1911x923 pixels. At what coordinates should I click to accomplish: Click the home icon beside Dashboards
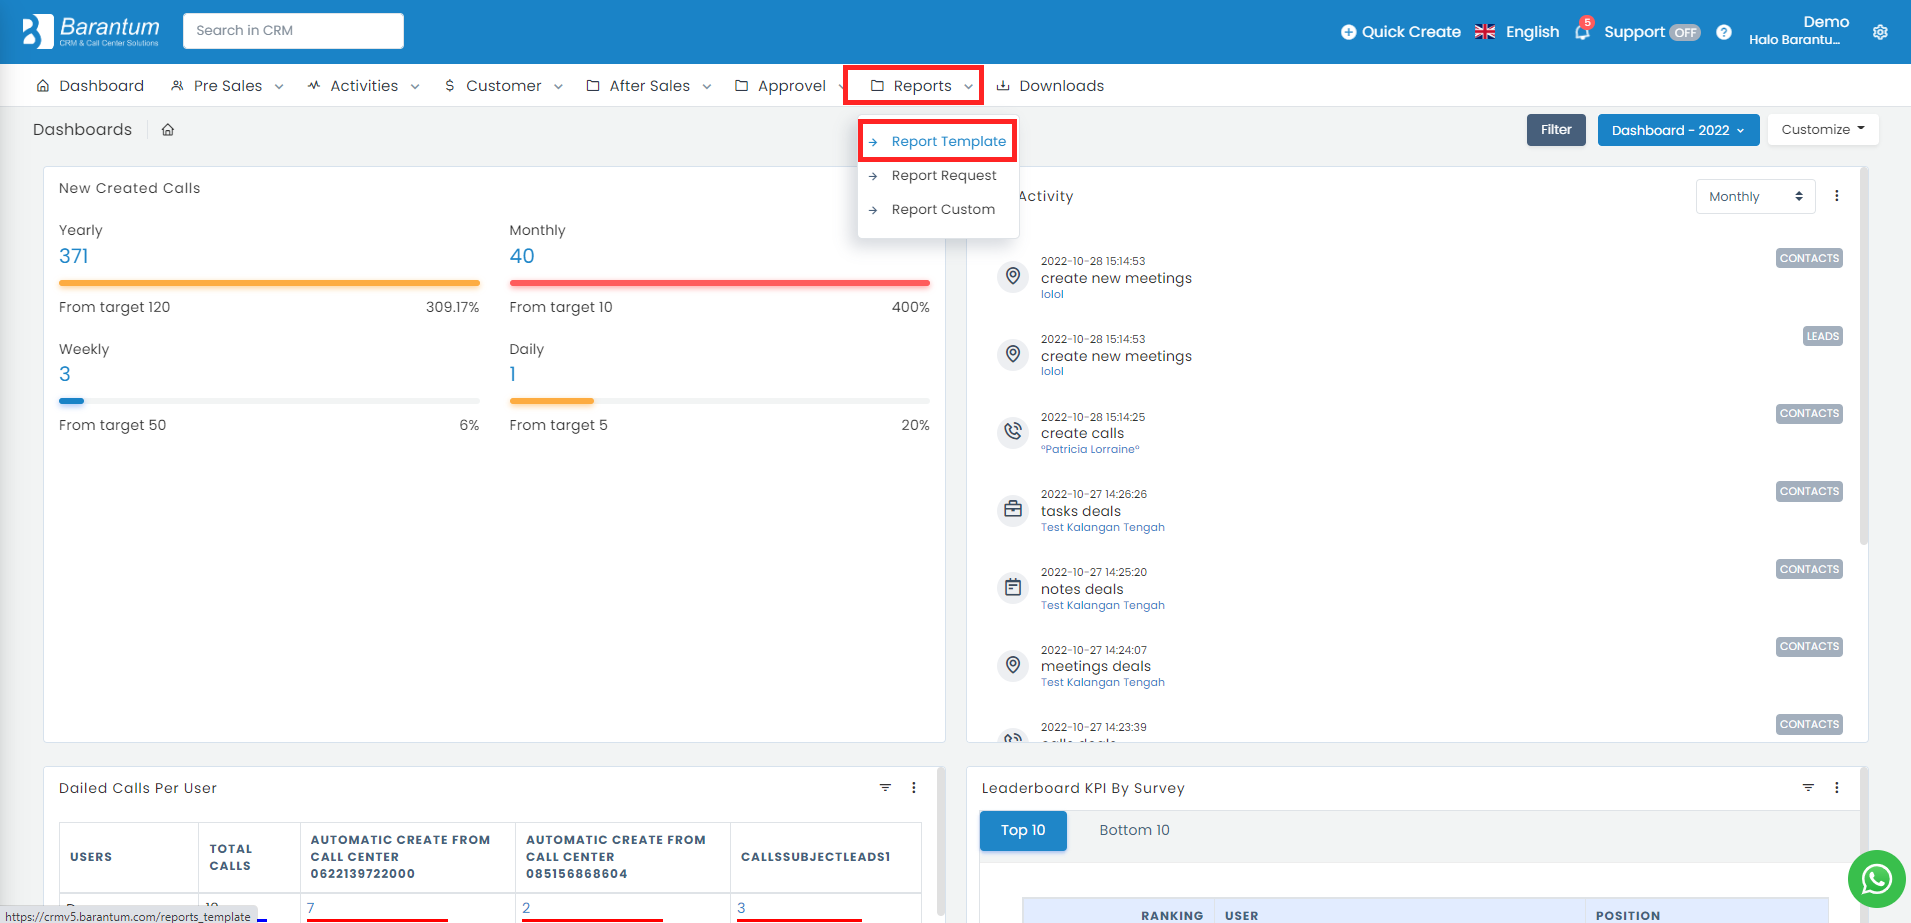(x=168, y=130)
